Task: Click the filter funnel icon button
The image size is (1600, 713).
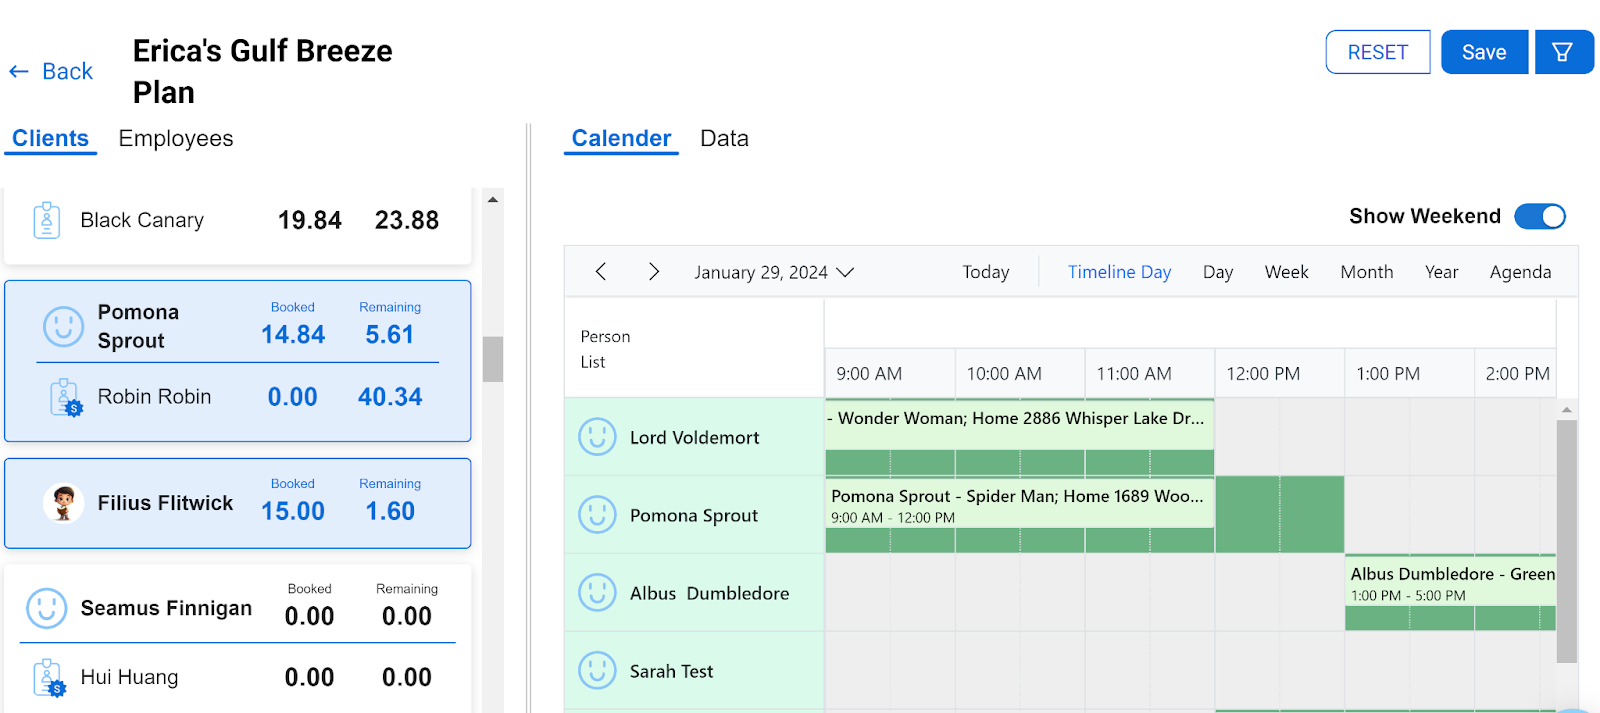Action: coord(1562,52)
